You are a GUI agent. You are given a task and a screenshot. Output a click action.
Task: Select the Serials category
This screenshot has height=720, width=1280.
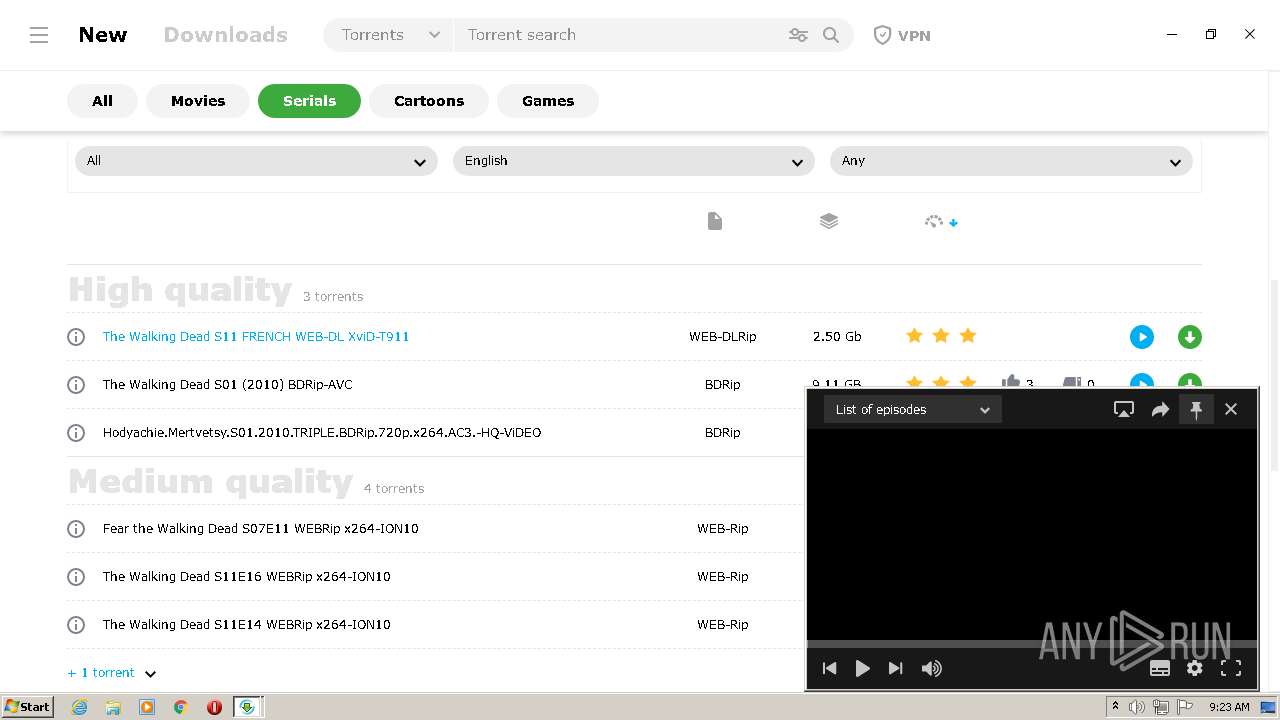pos(309,101)
